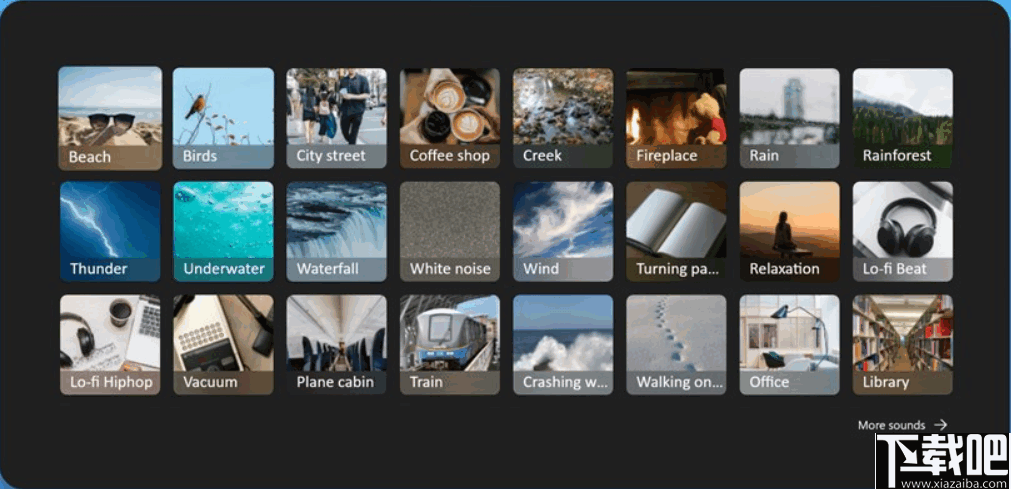Play the Rain sound tile
The height and width of the screenshot is (489, 1011).
(790, 118)
